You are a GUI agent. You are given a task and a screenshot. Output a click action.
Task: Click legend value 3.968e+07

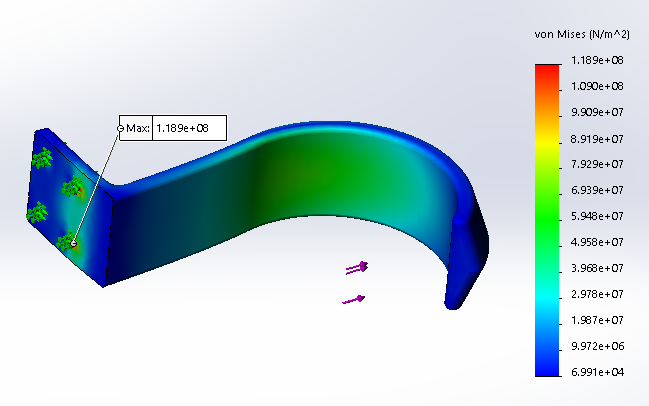[597, 268]
